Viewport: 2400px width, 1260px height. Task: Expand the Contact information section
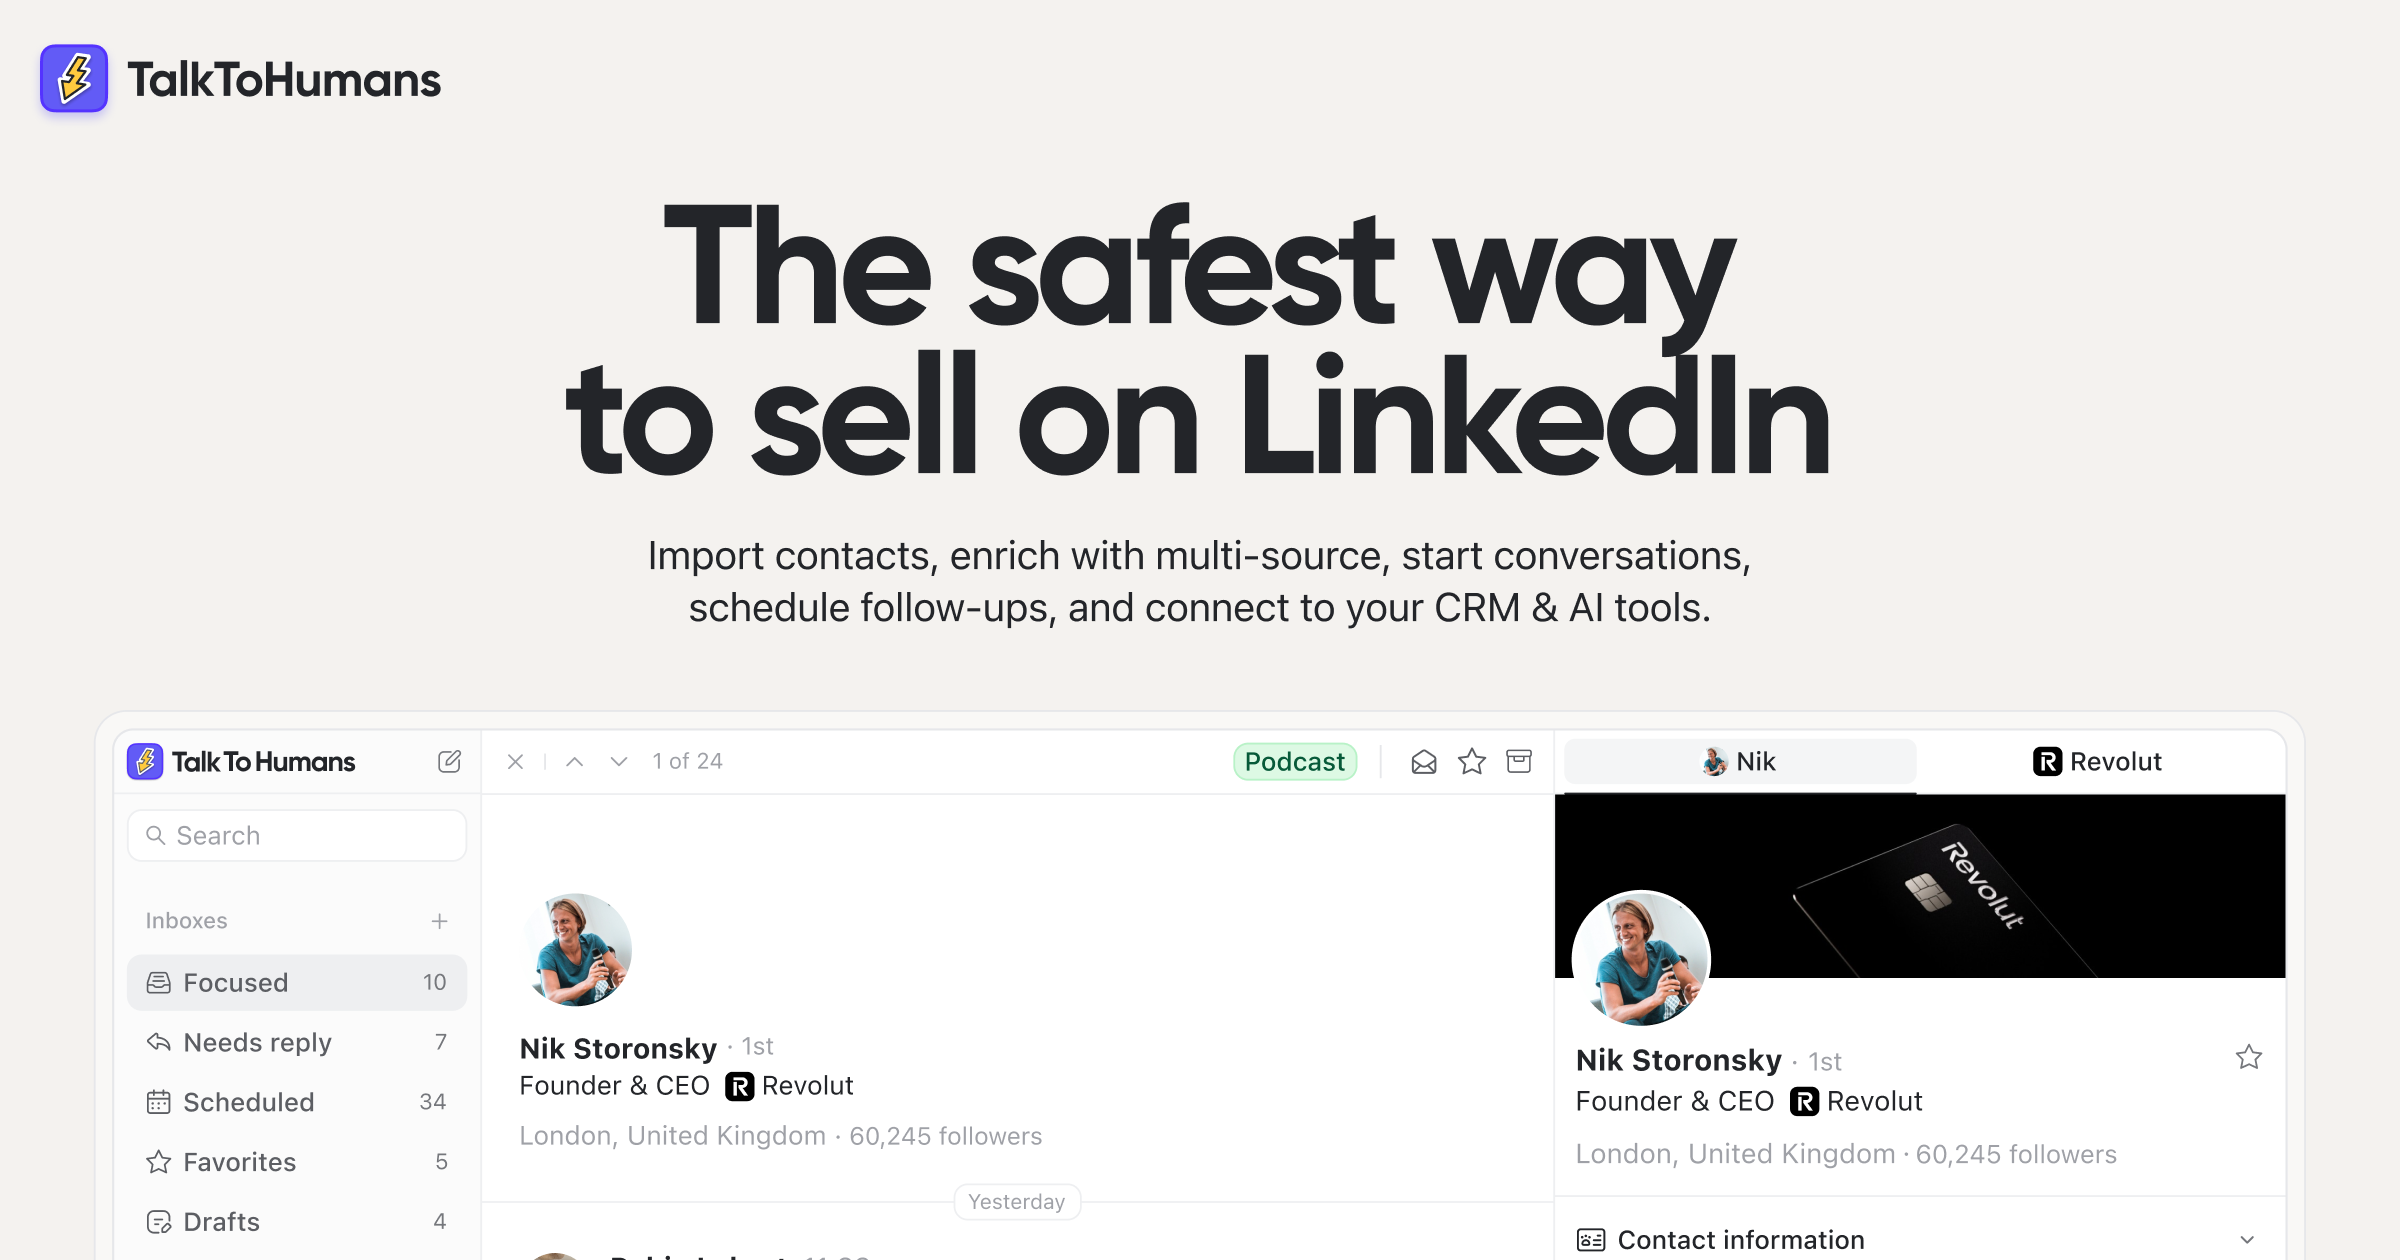[x=1920, y=1239]
